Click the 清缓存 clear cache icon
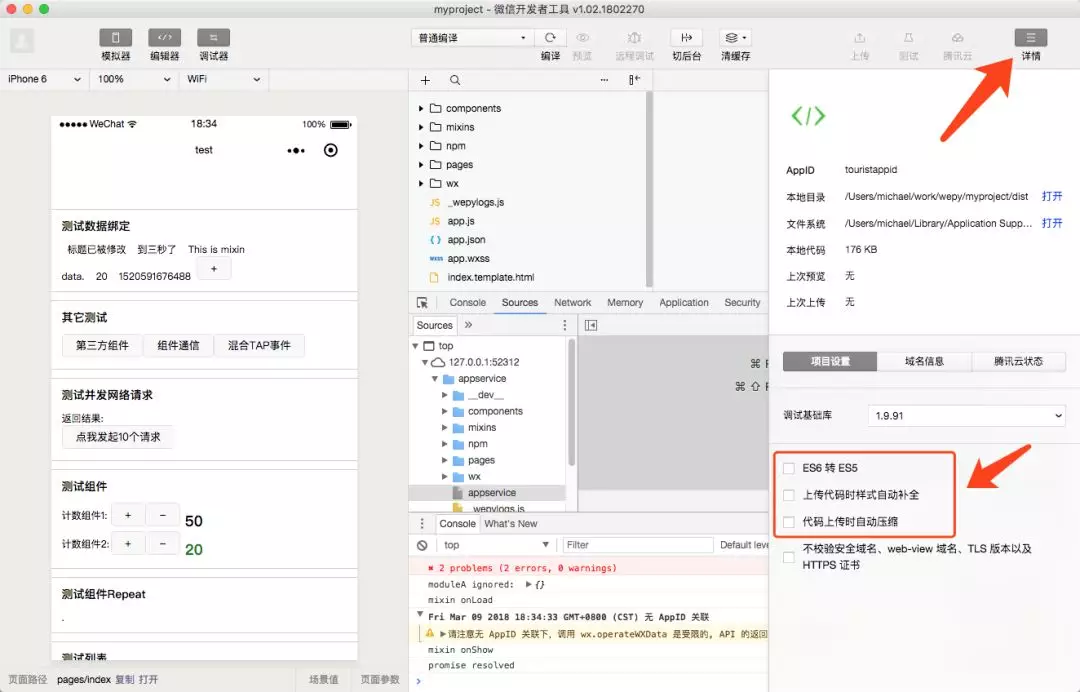The width and height of the screenshot is (1080, 692). 735,38
